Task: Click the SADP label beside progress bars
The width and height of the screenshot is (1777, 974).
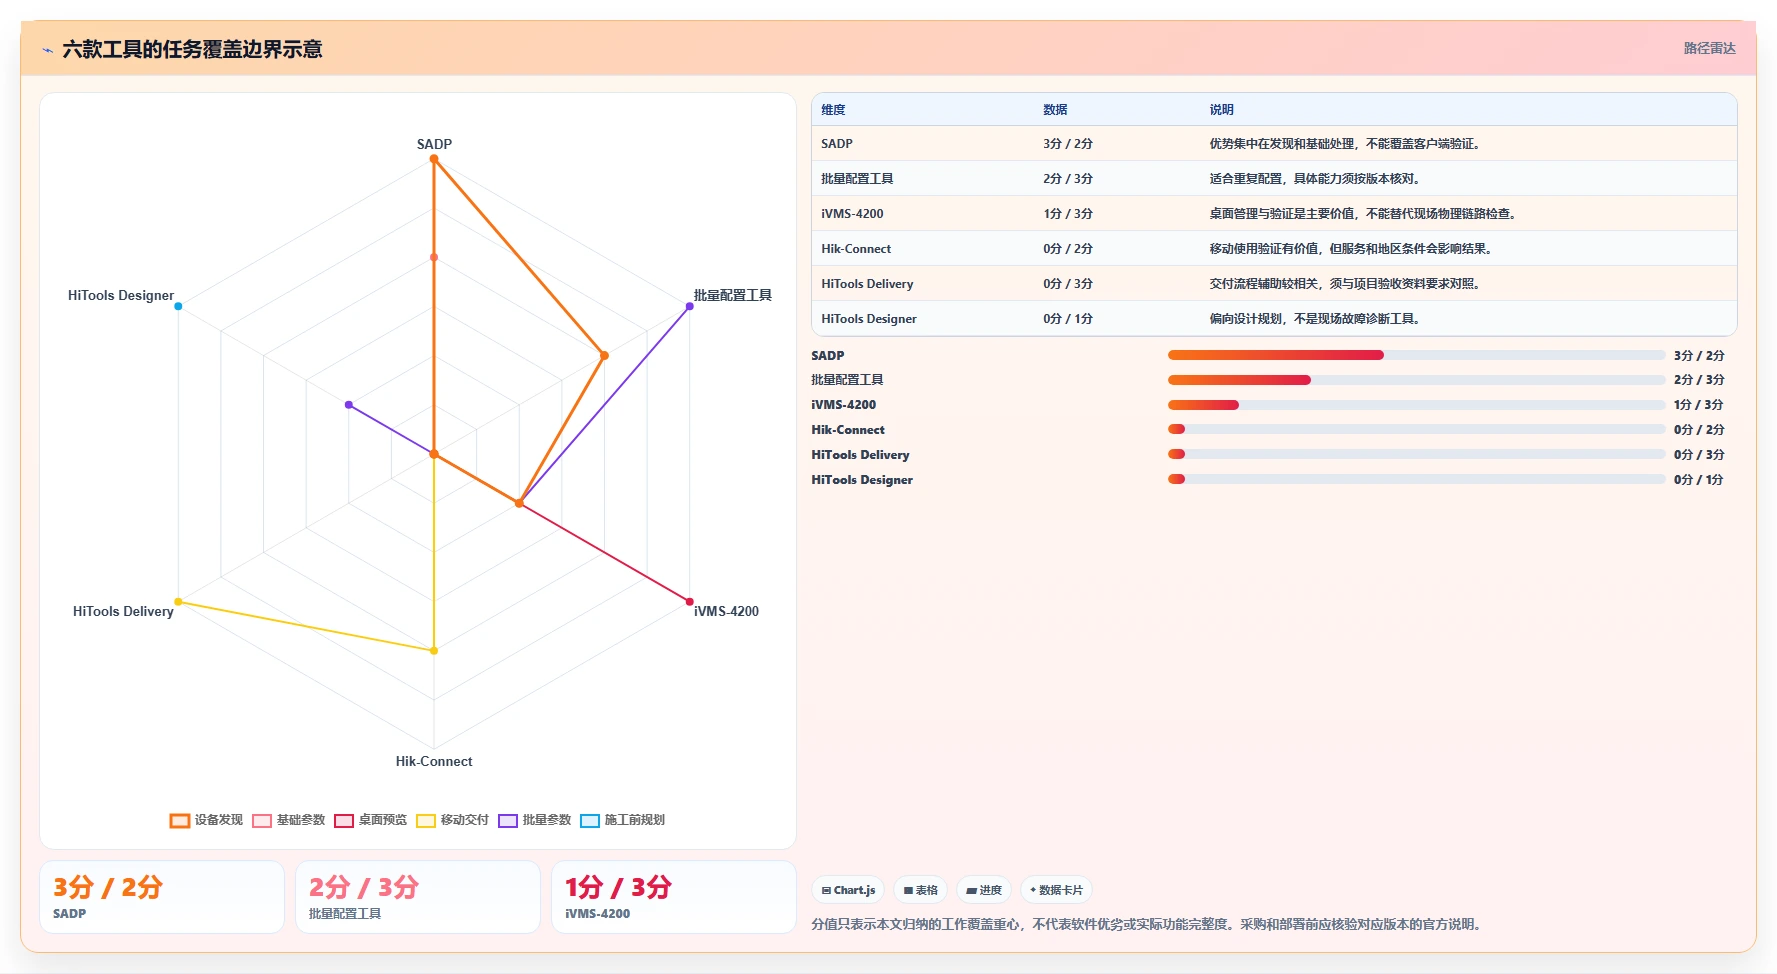Action: [828, 355]
